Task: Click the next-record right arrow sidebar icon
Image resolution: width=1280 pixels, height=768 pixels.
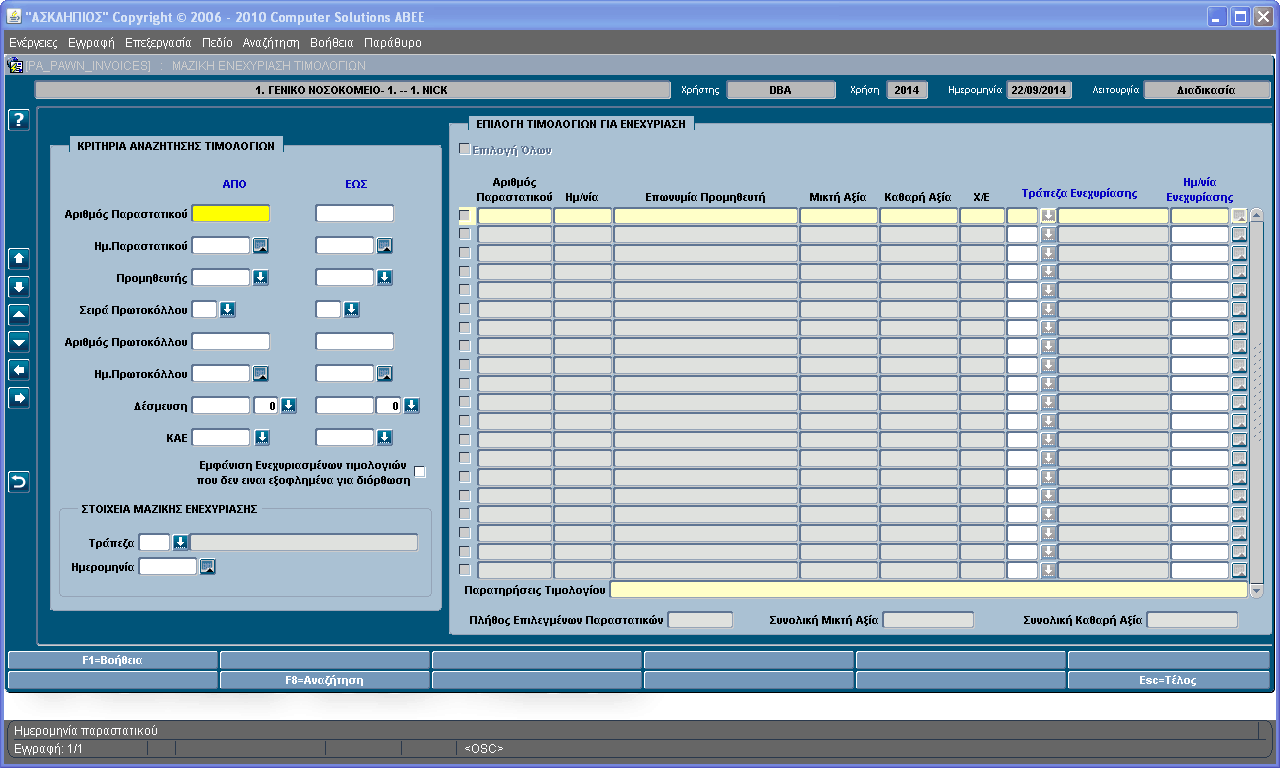Action: pos(19,398)
